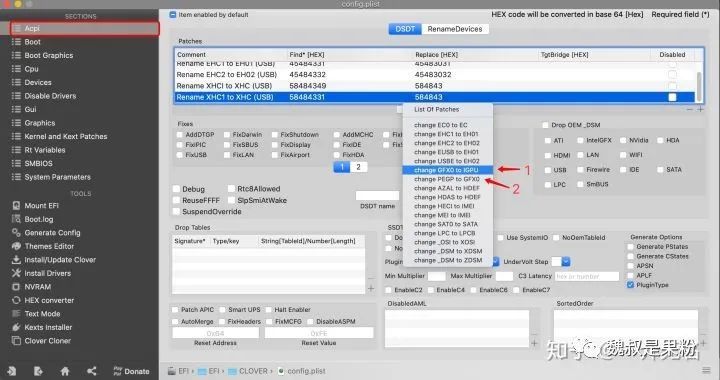Open the UnderVolt Step dropdown
This screenshot has width=720, height=380.
566,262
